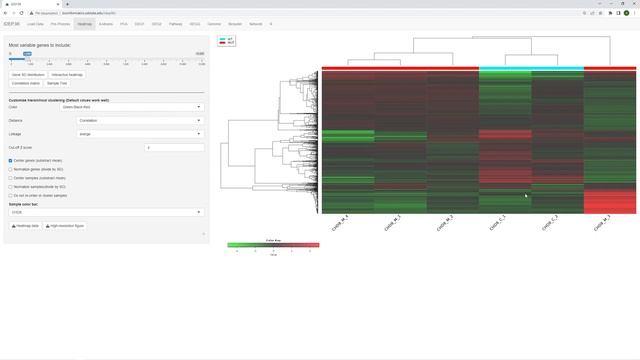This screenshot has height=360, width=640.
Task: Click the browser forward arrow
Action: (13, 13)
